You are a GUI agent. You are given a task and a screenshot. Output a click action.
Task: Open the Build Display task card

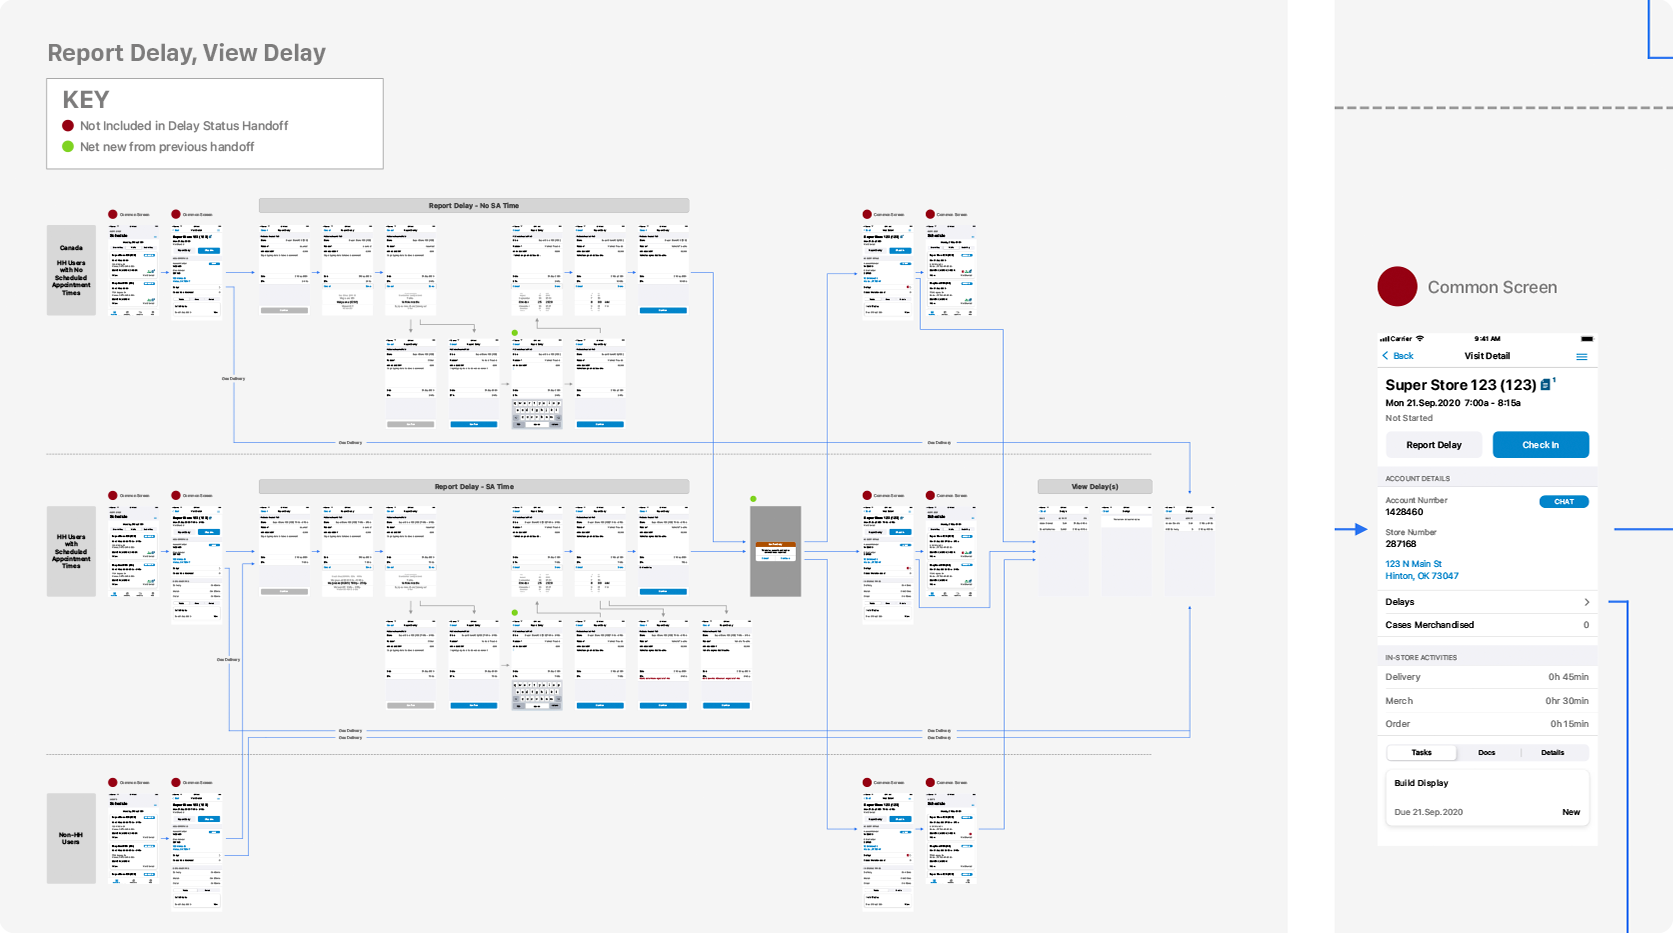click(x=1487, y=797)
